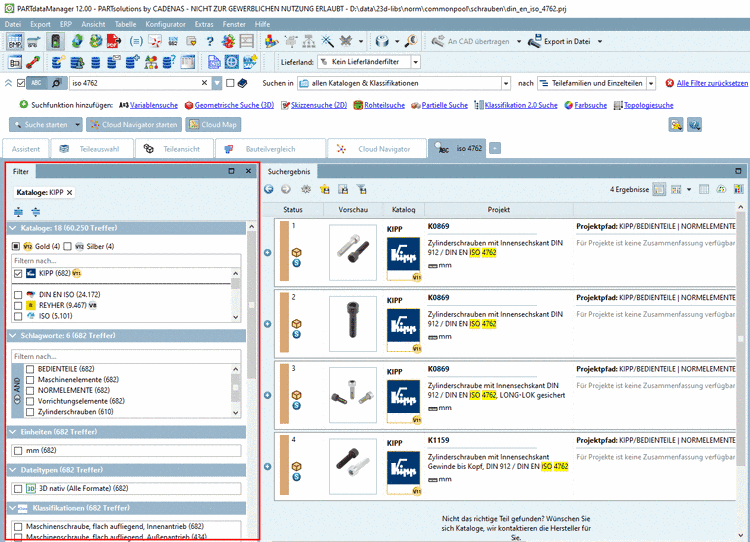
Task: Click back arrow in Suchergebnis toolbar
Action: [x=269, y=189]
